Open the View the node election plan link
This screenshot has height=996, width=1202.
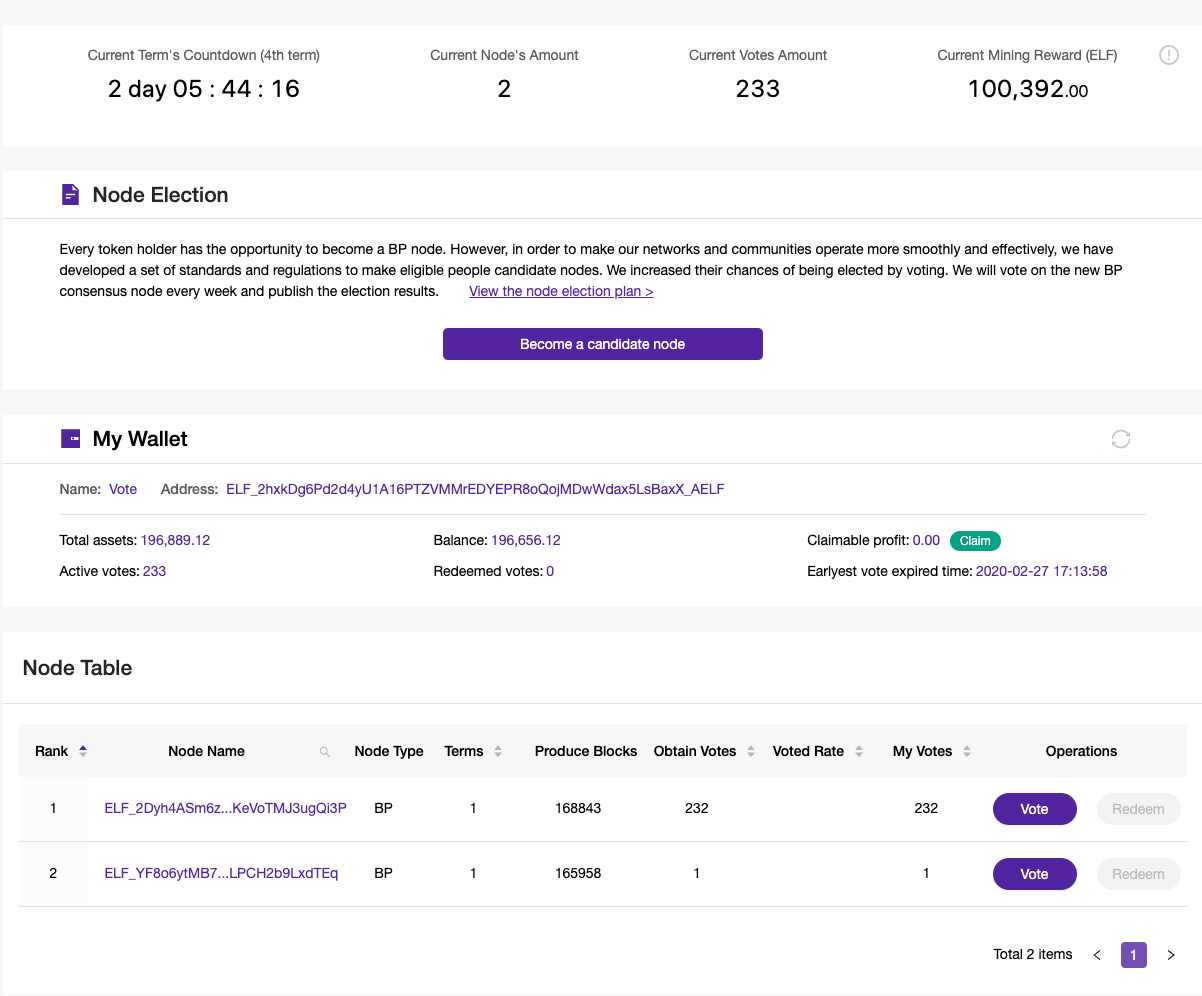(561, 291)
